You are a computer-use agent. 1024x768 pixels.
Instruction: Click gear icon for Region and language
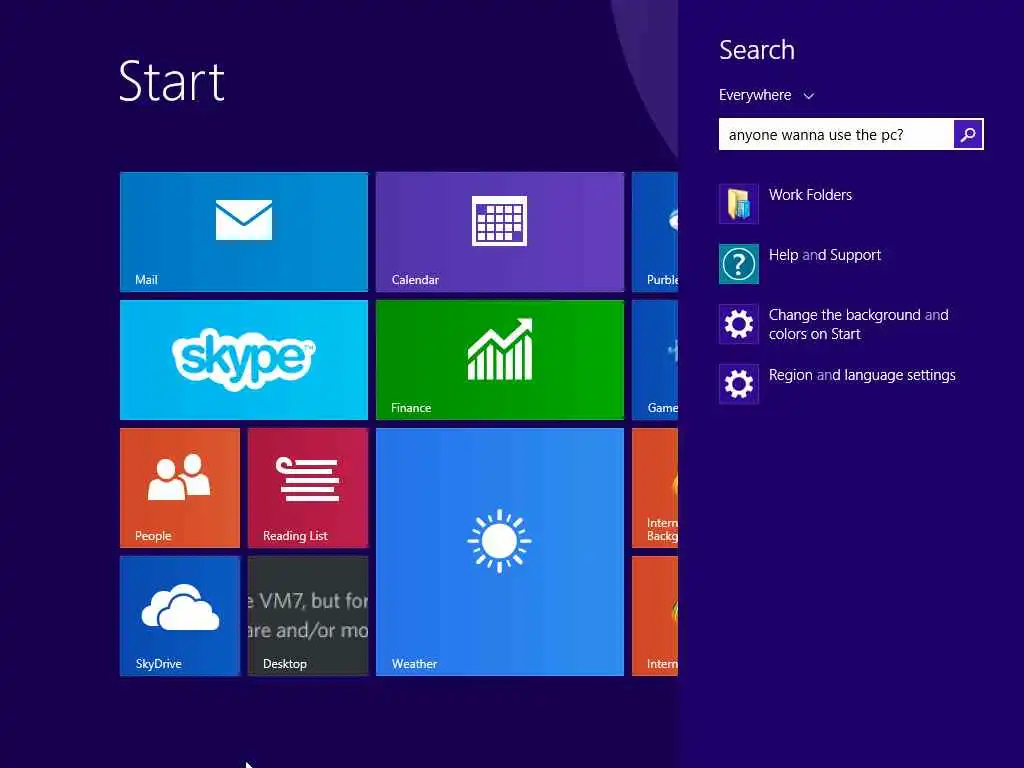[739, 384]
